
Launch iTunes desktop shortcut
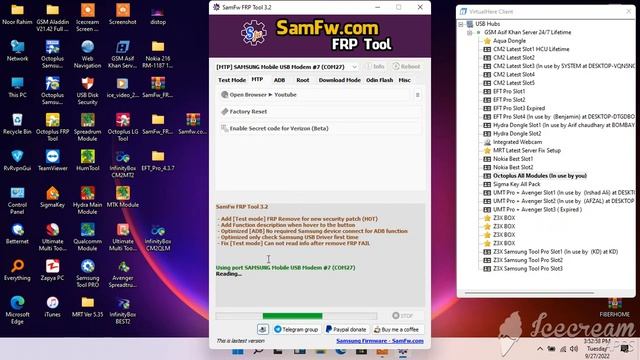(x=52, y=307)
